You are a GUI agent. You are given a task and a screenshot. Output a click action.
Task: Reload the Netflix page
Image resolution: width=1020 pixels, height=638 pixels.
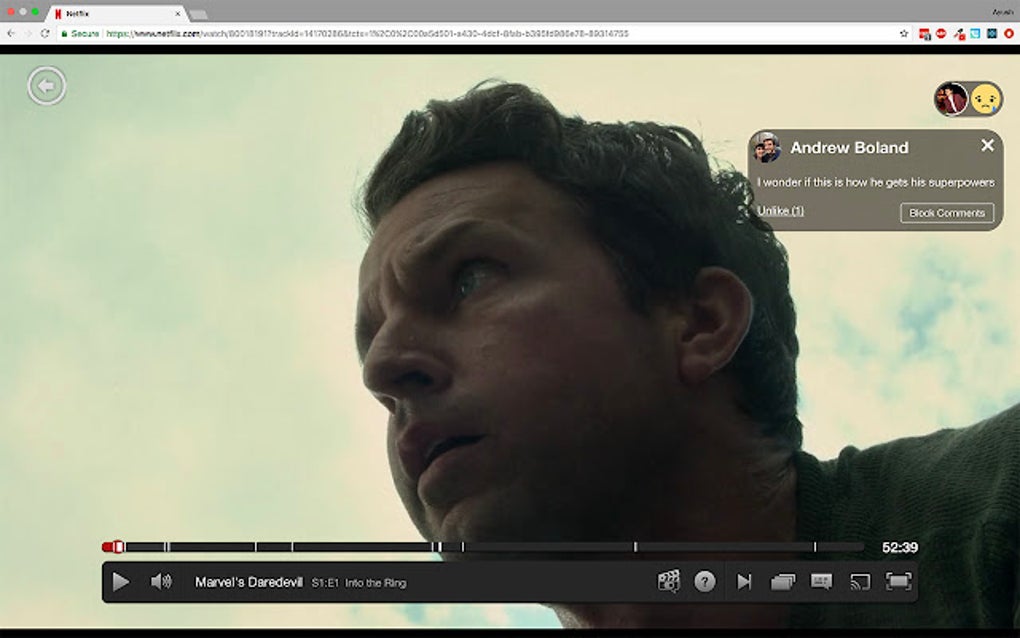[45, 33]
